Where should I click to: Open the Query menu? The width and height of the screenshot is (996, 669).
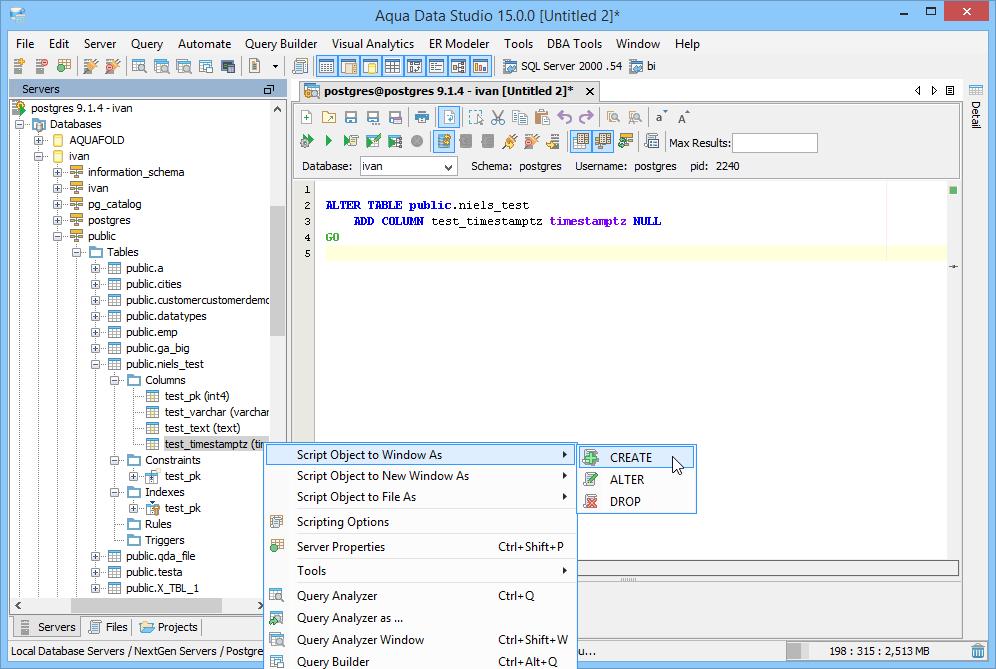(x=147, y=43)
